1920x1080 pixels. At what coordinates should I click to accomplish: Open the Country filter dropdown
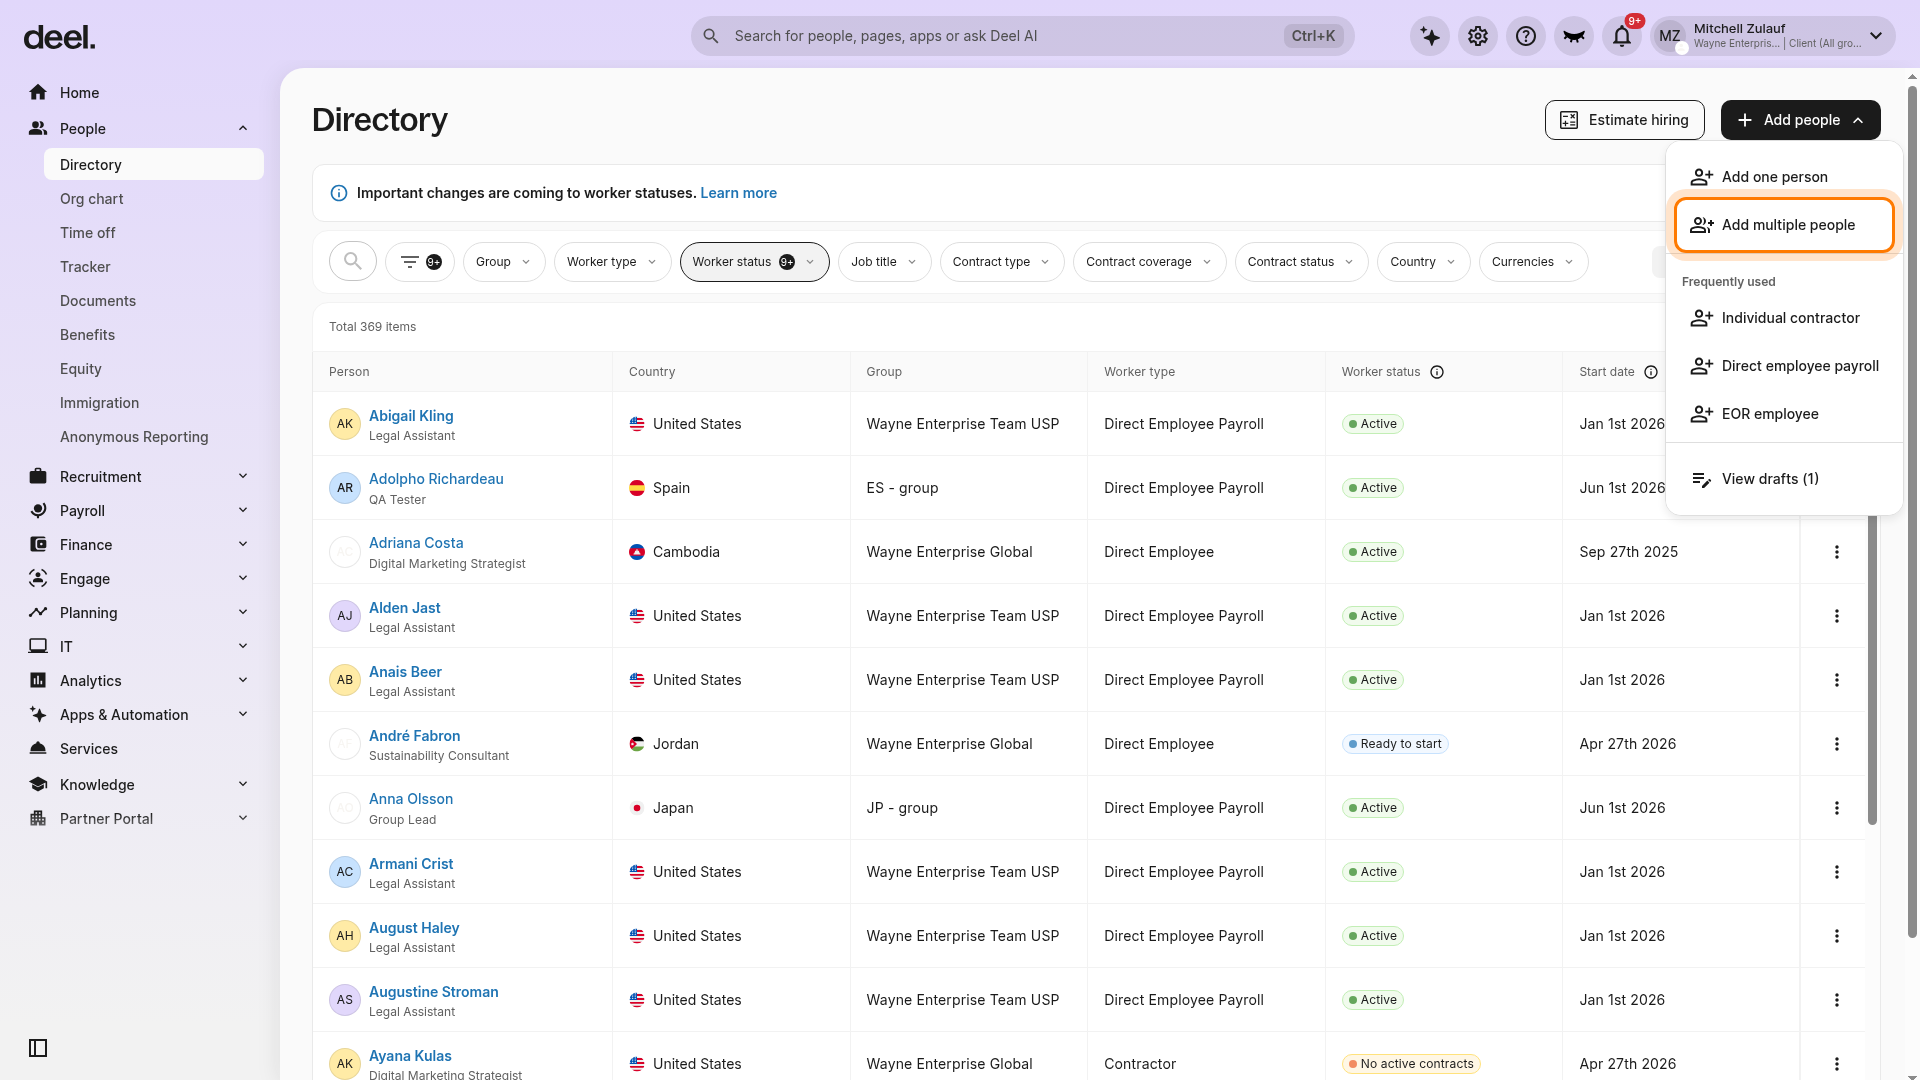tap(1423, 262)
